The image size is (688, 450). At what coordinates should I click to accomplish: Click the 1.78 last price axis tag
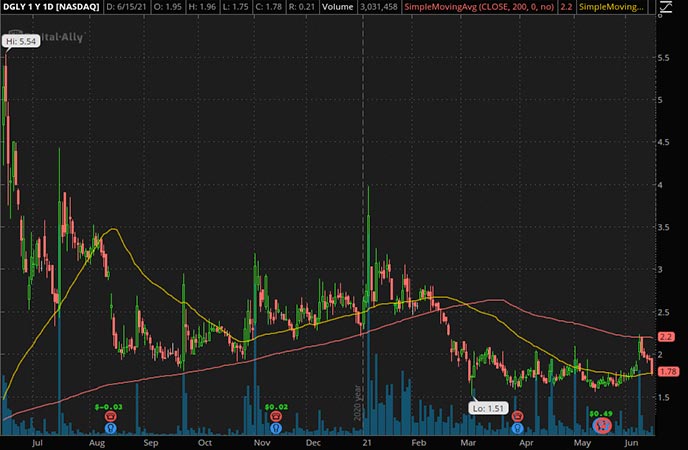(x=668, y=371)
